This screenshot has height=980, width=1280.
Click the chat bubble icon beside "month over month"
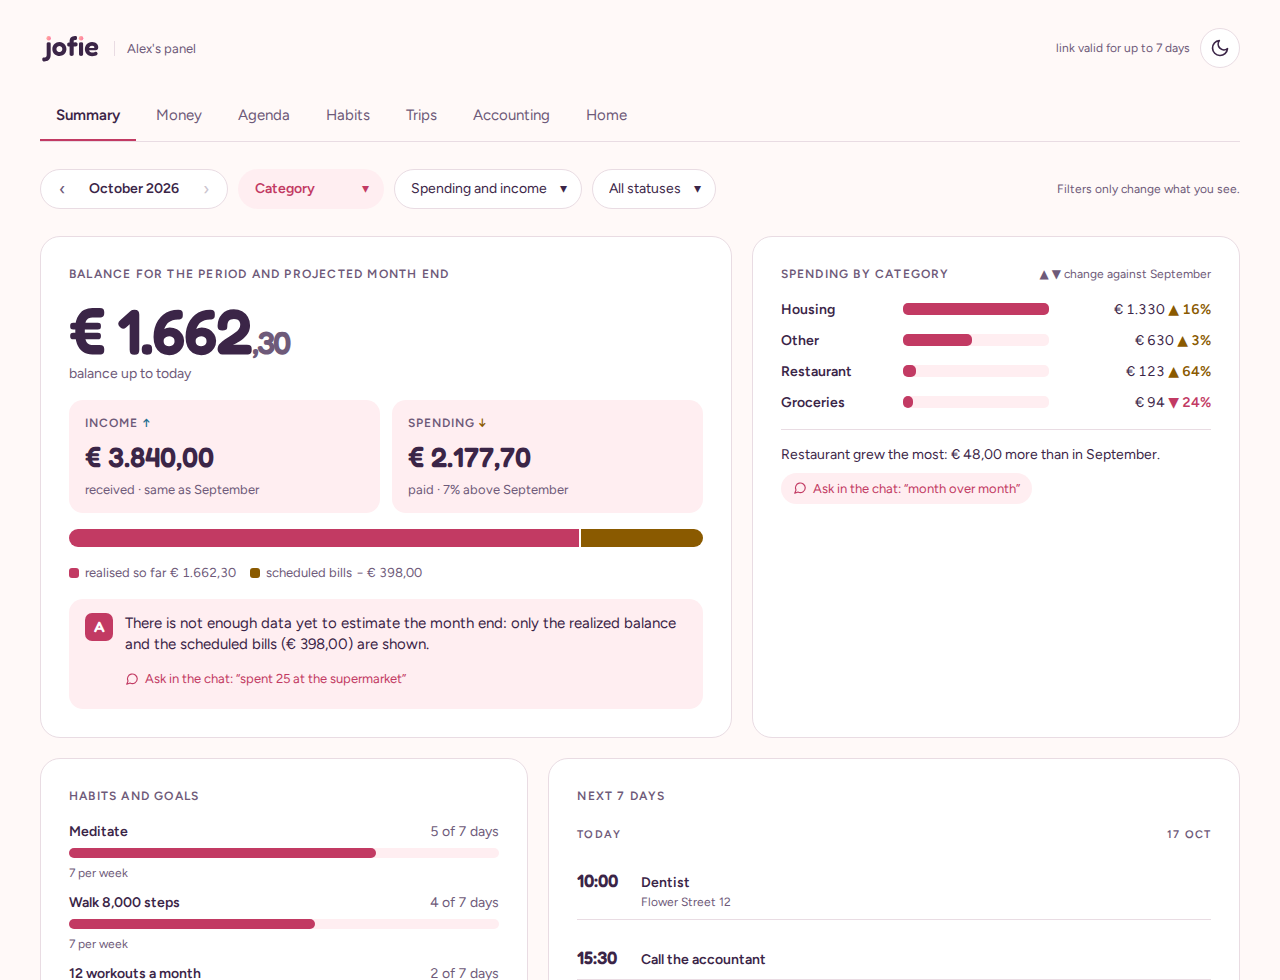(800, 489)
